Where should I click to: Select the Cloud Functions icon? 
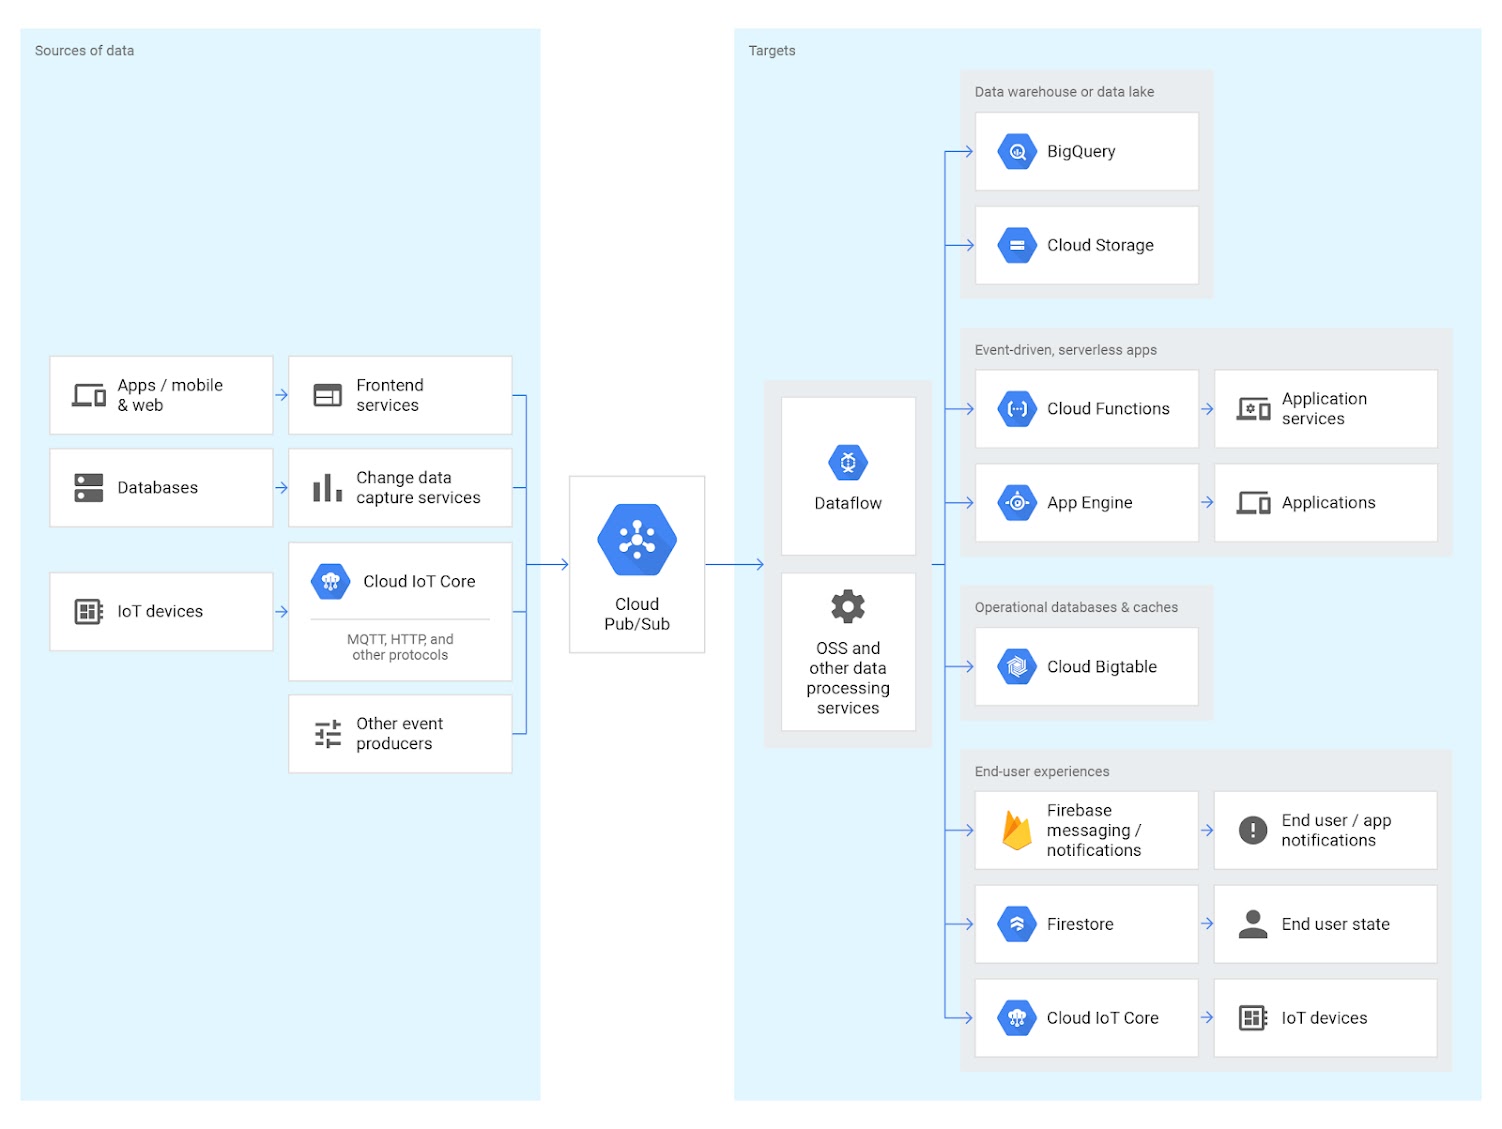[x=1017, y=409]
